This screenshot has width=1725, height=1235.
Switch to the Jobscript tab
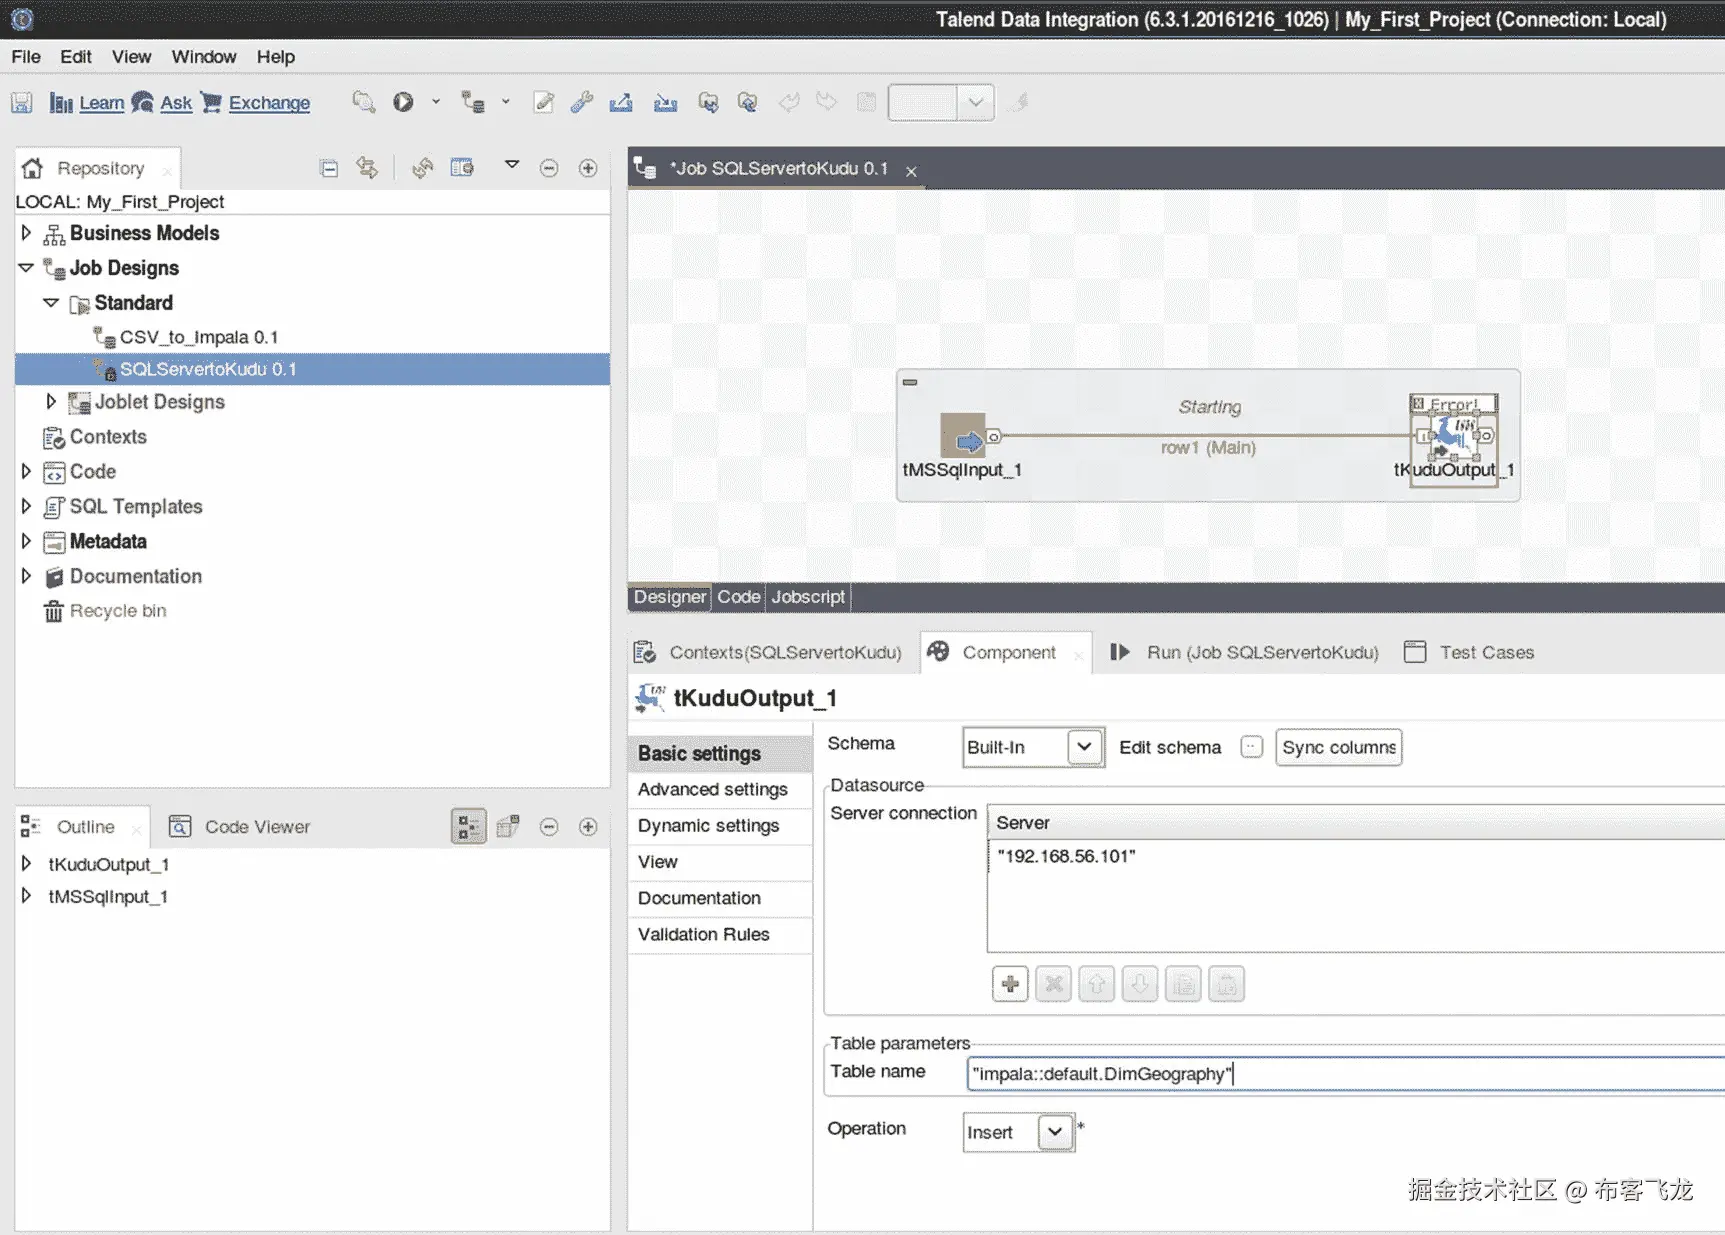pos(808,597)
